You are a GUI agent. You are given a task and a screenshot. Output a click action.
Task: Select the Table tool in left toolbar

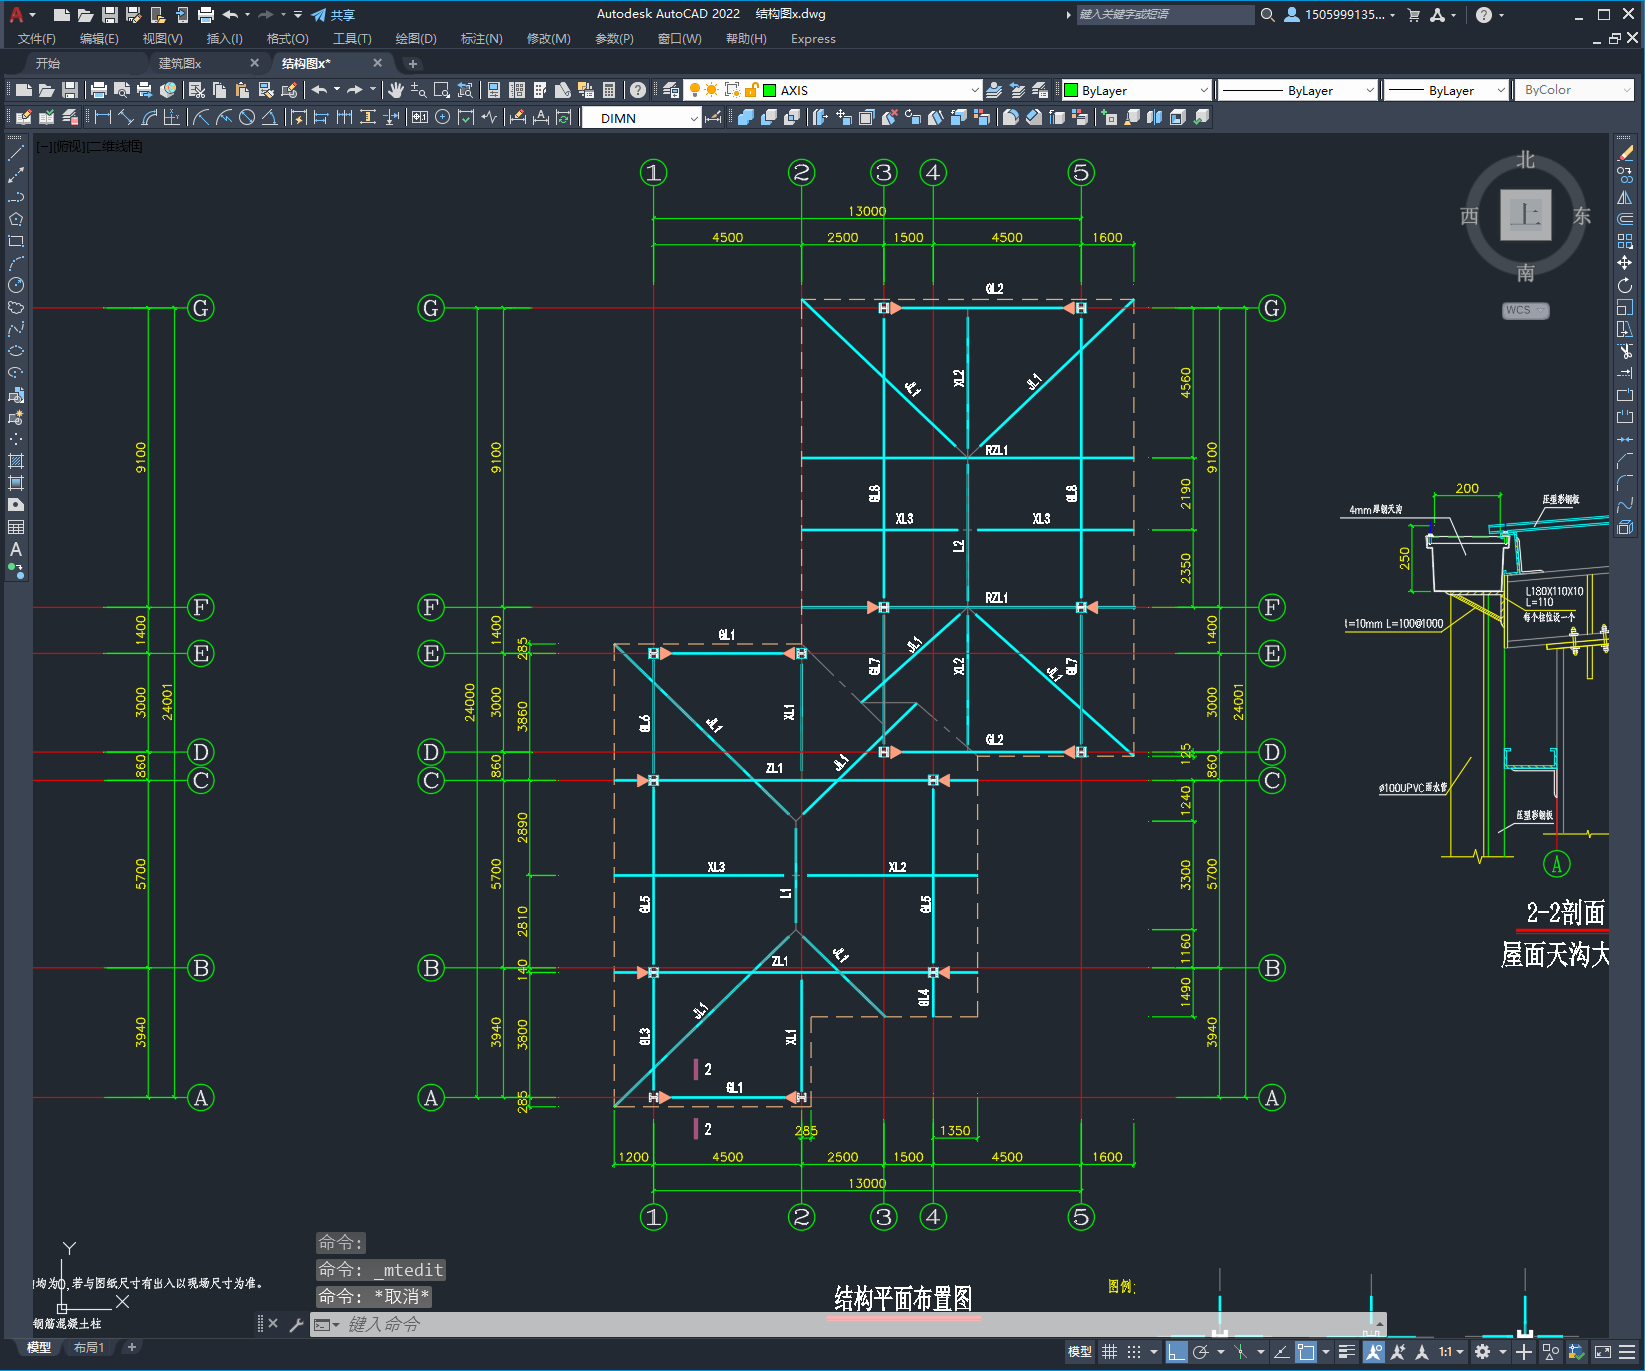(16, 527)
